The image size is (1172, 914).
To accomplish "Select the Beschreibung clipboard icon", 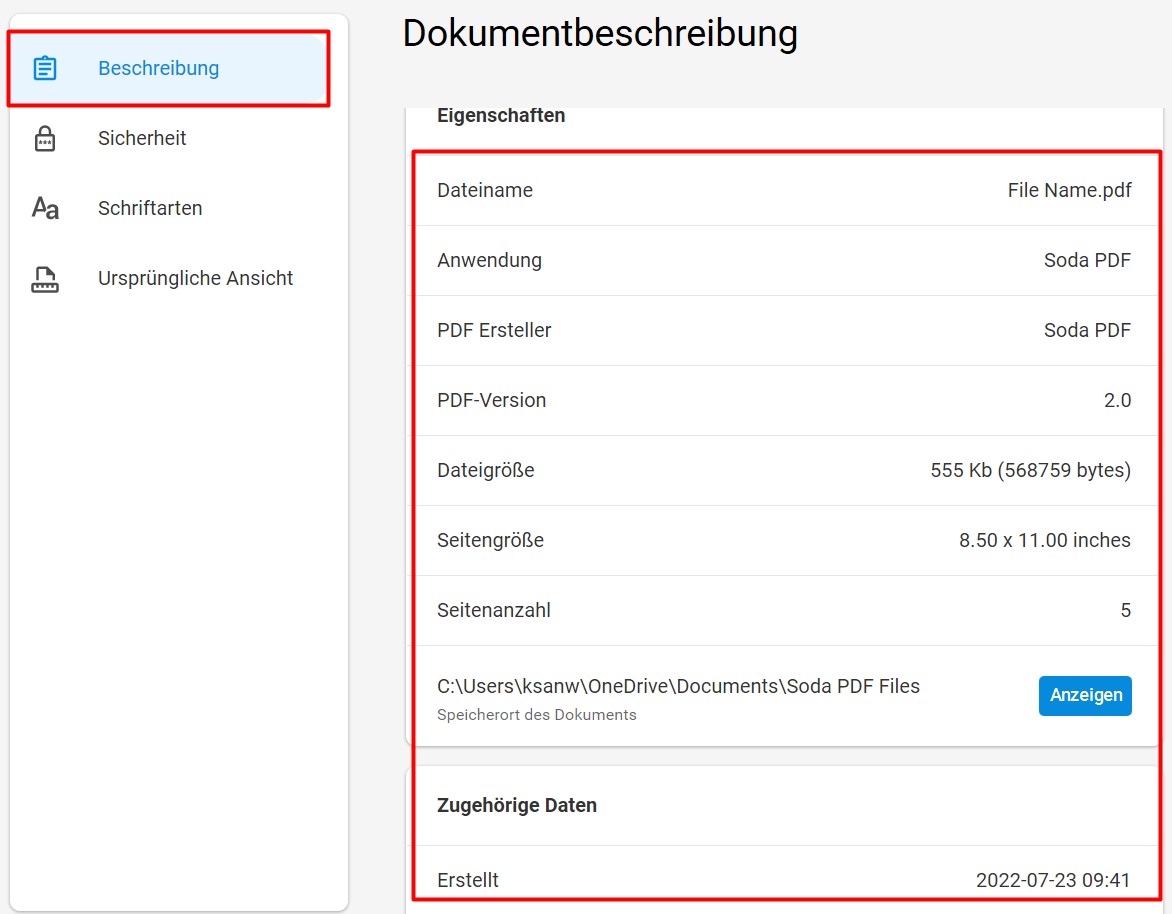I will (x=45, y=68).
